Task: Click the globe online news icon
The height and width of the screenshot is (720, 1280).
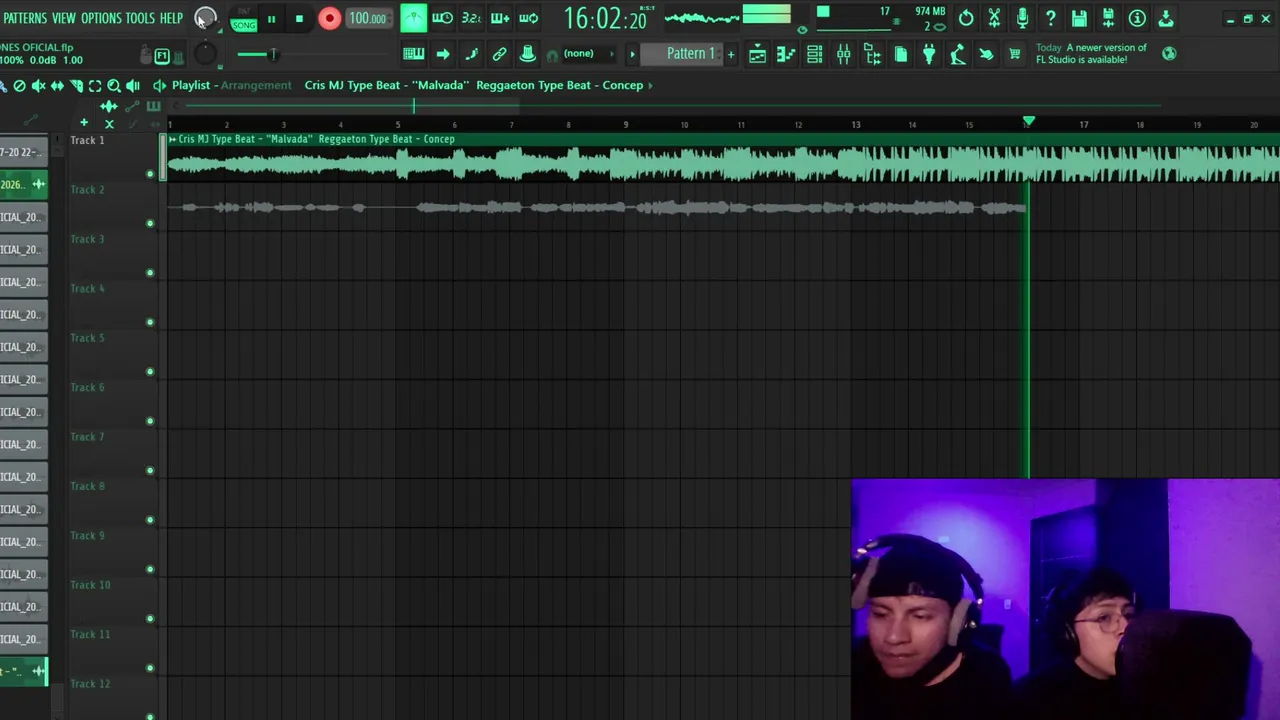Action: click(x=1169, y=54)
